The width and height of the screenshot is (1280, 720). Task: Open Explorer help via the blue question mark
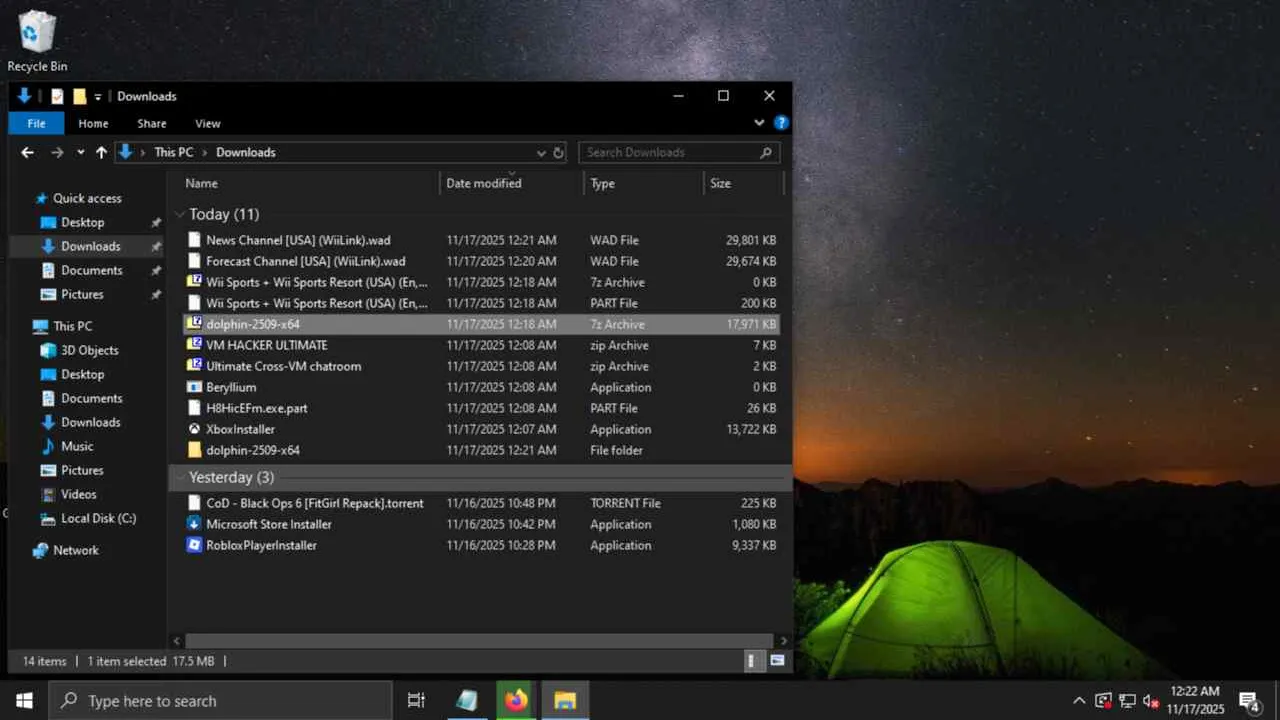pos(781,123)
